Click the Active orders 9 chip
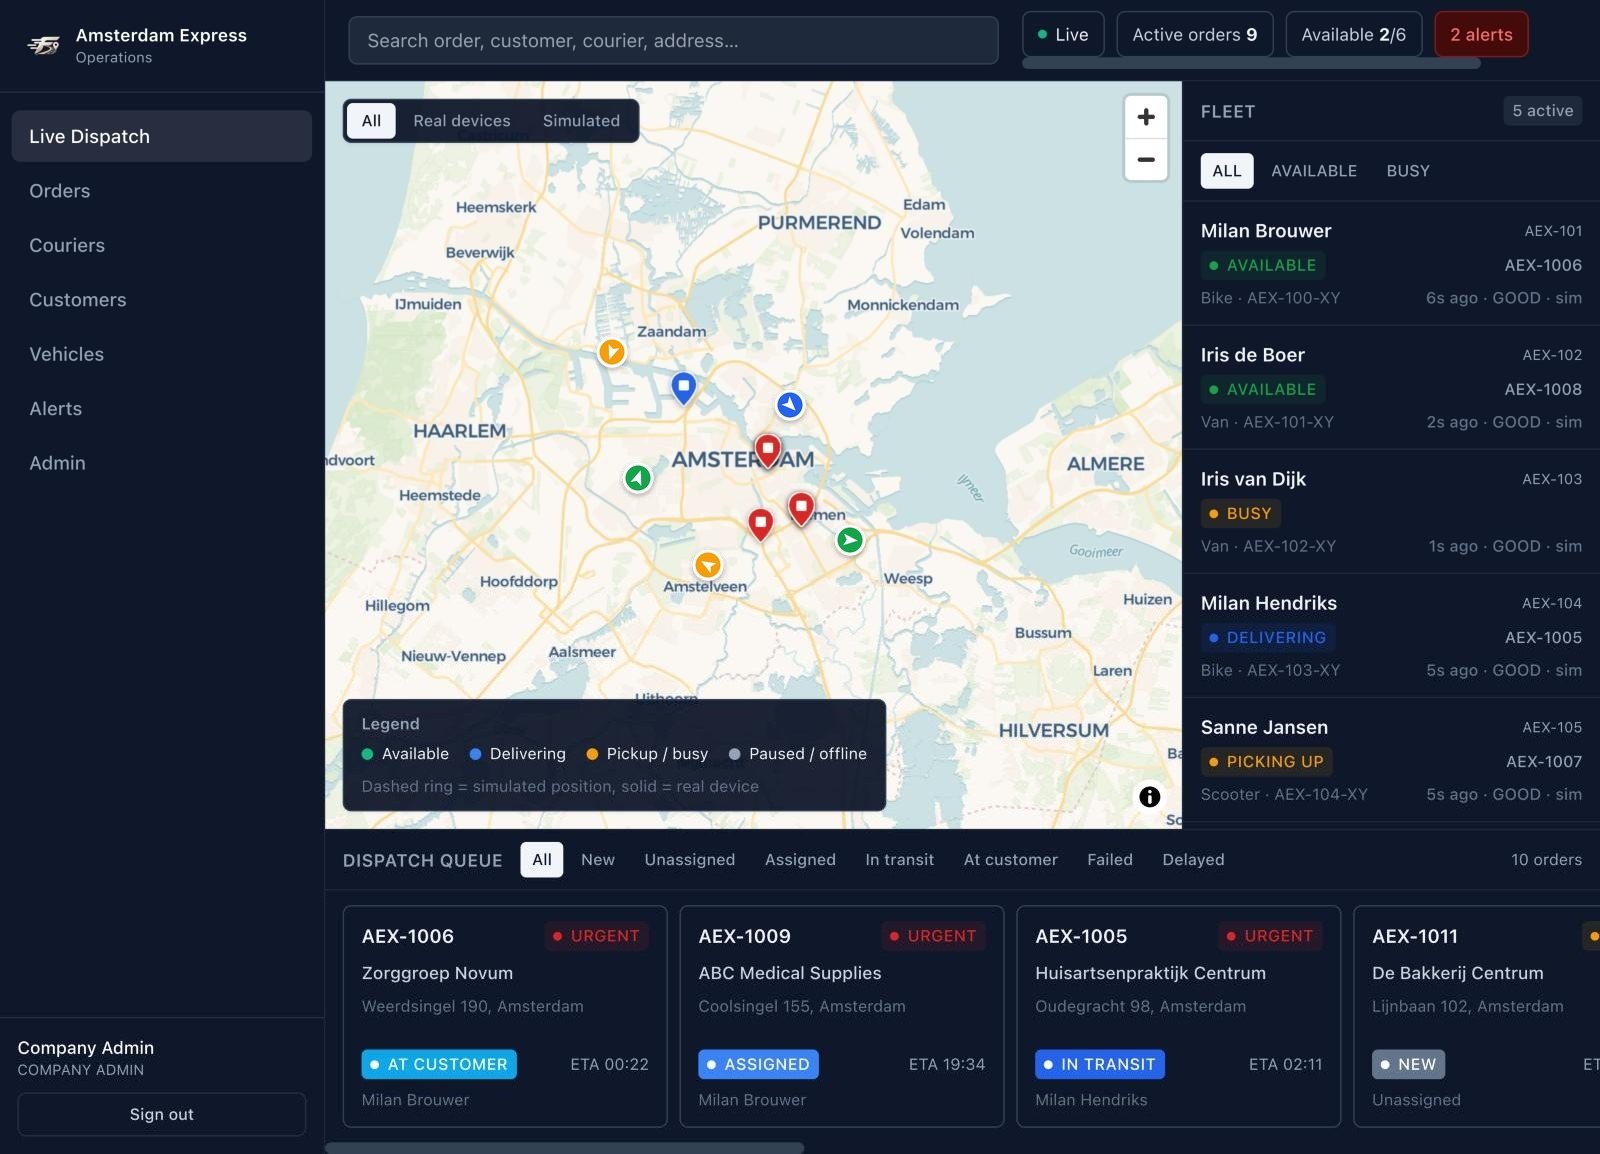1600x1154 pixels. (1195, 34)
